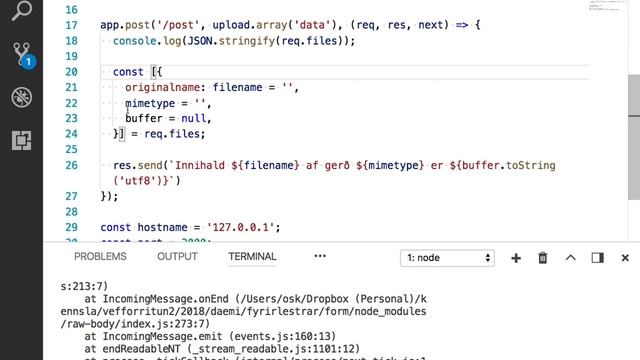Click 'JSON.stringify' in line 18

tap(231, 41)
